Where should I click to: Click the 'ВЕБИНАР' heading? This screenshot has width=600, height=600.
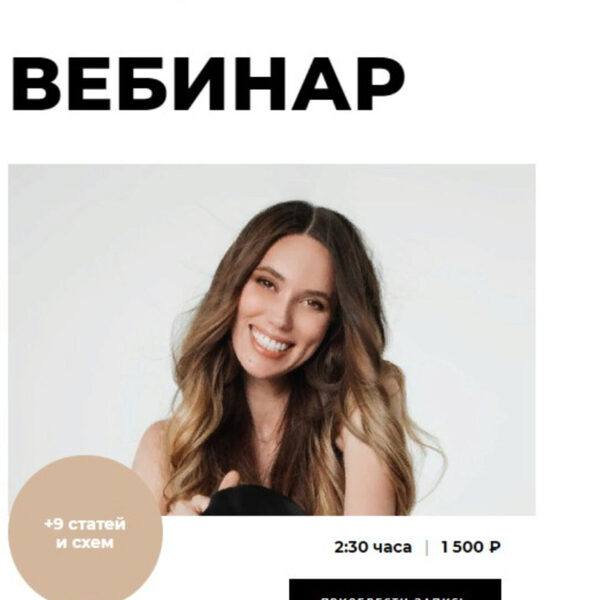(x=208, y=85)
